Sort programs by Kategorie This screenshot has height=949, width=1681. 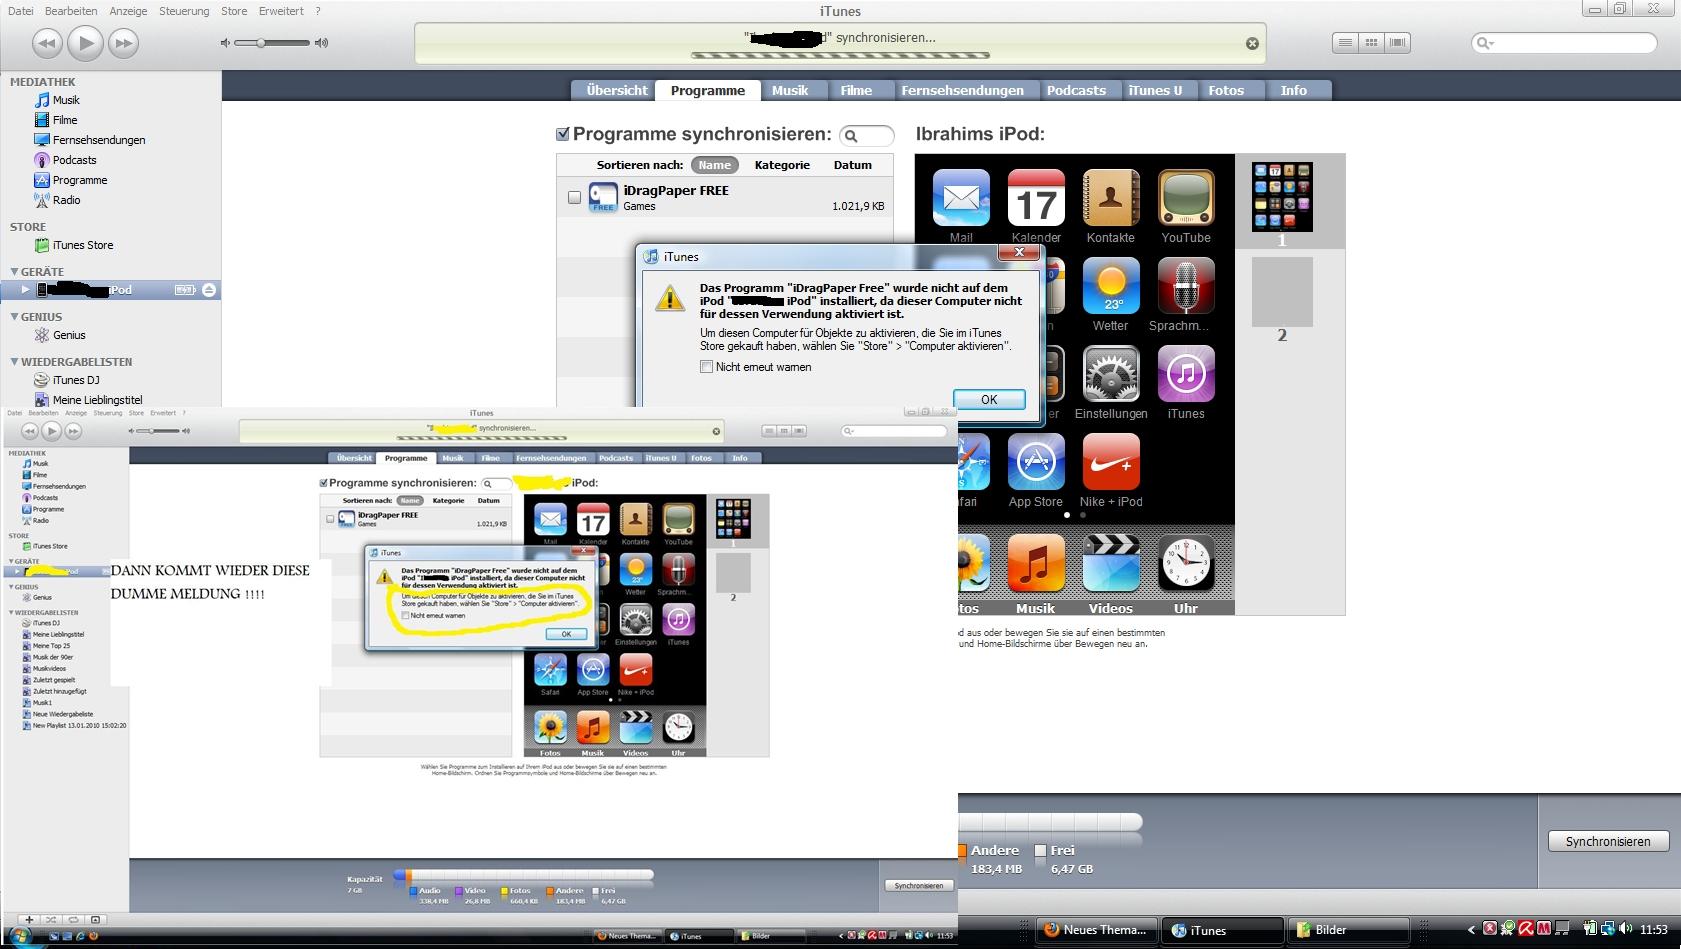(x=782, y=165)
